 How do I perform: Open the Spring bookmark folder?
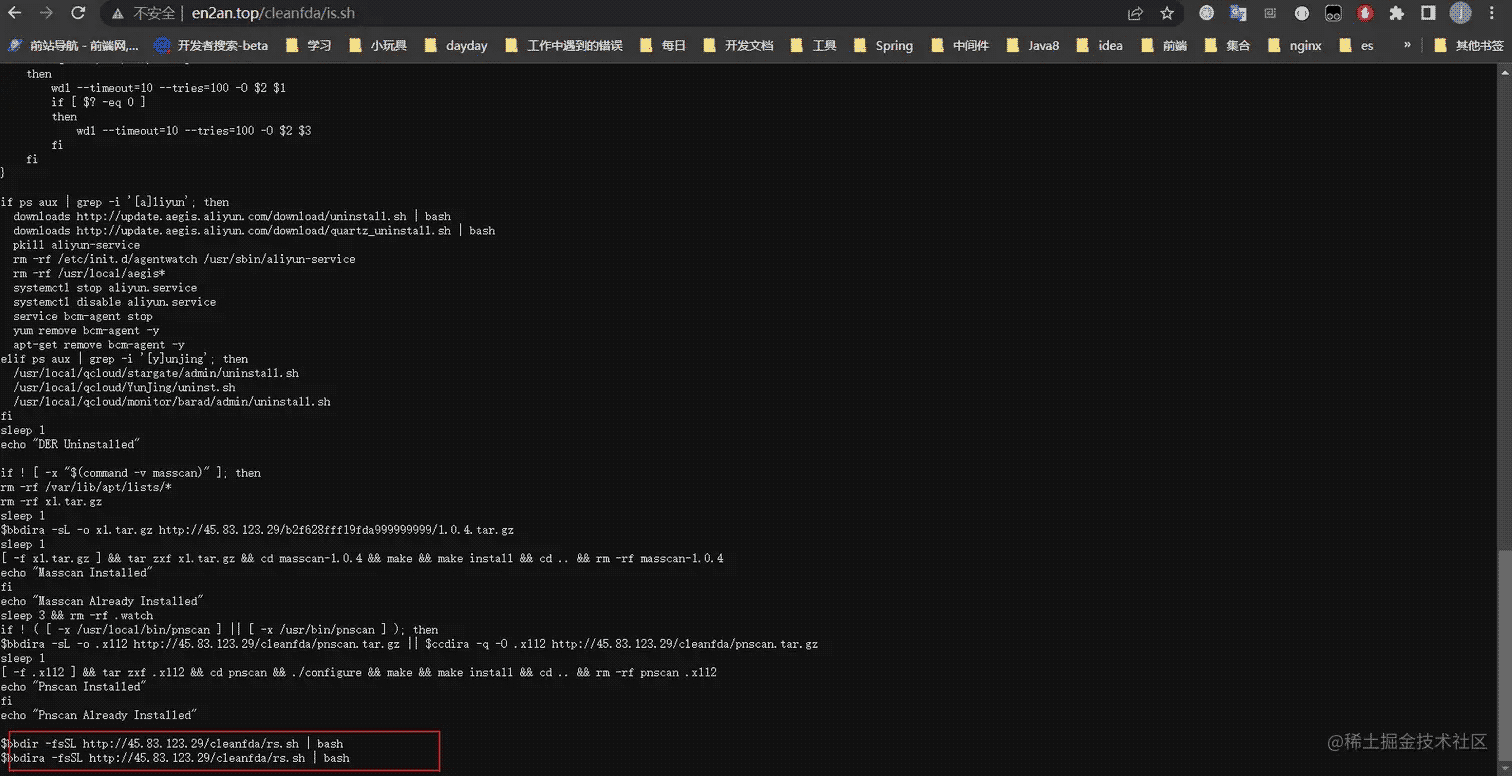point(883,45)
